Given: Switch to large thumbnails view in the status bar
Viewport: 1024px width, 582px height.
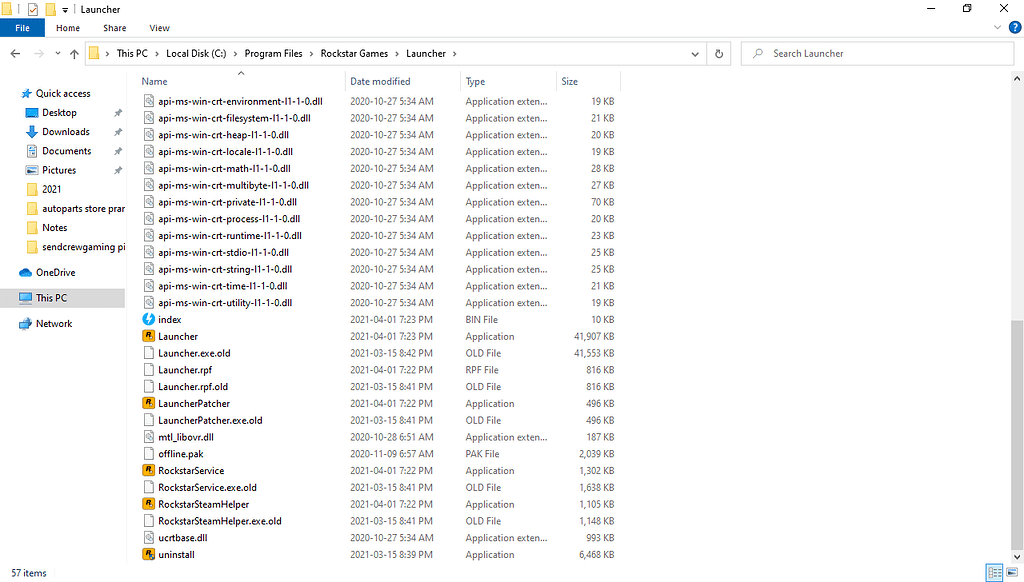Looking at the screenshot, I should [1012, 572].
